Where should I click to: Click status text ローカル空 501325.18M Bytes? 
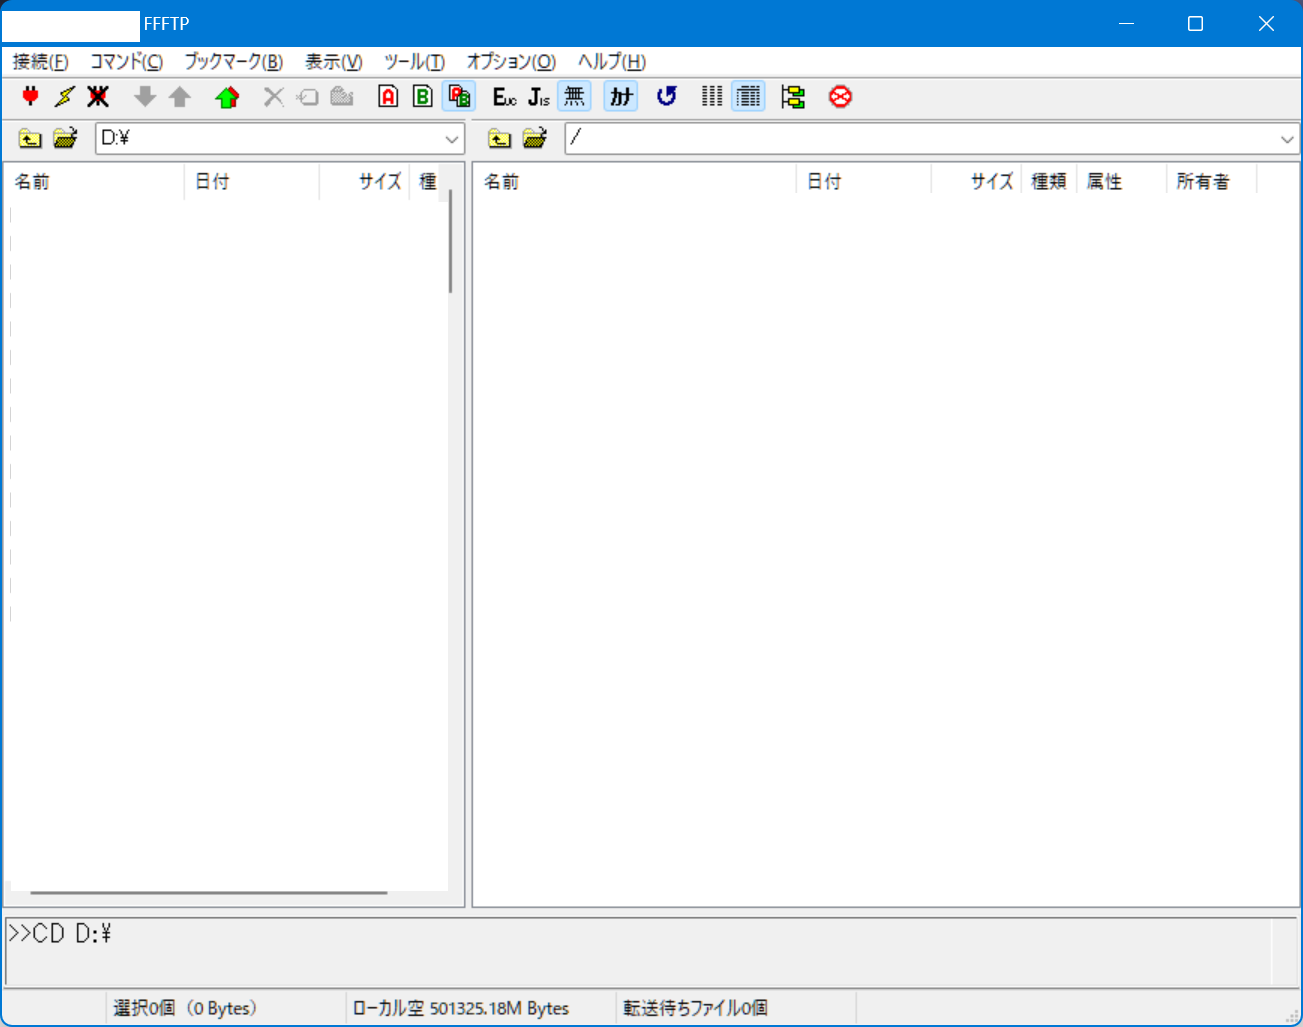[x=461, y=1008]
